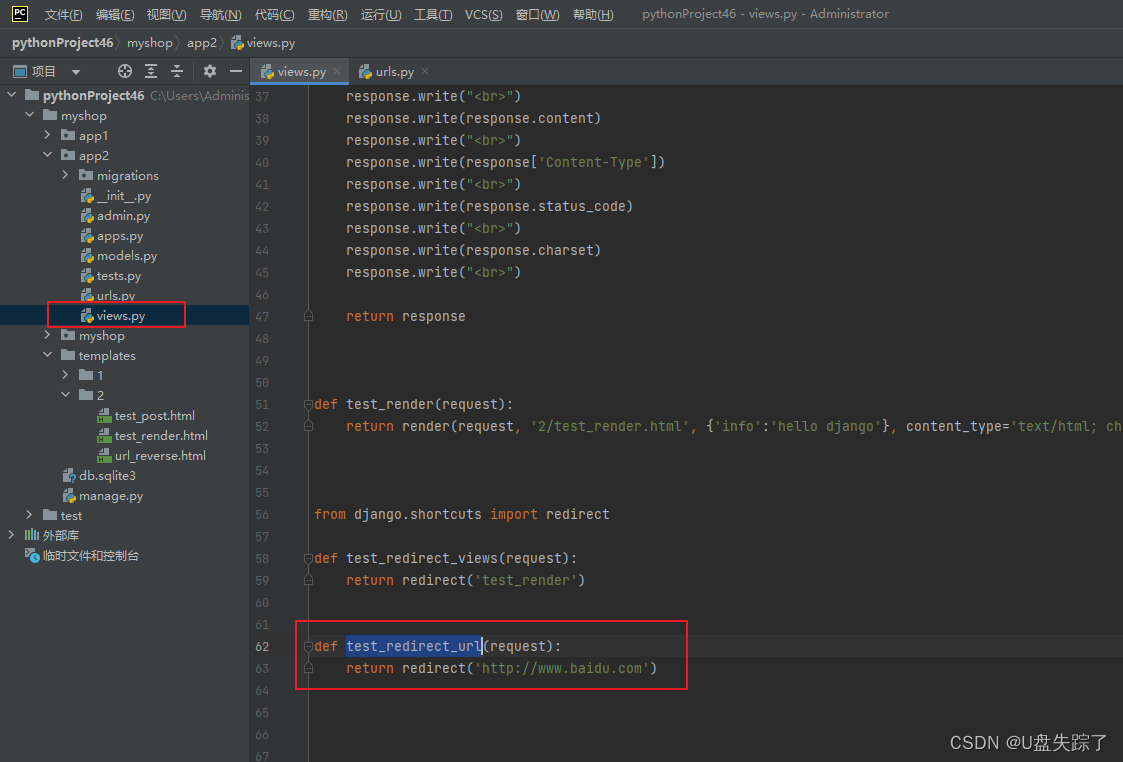Viewport: 1123px width, 762px height.
Task: Hide project panel using the minimize dash icon
Action: tap(236, 70)
